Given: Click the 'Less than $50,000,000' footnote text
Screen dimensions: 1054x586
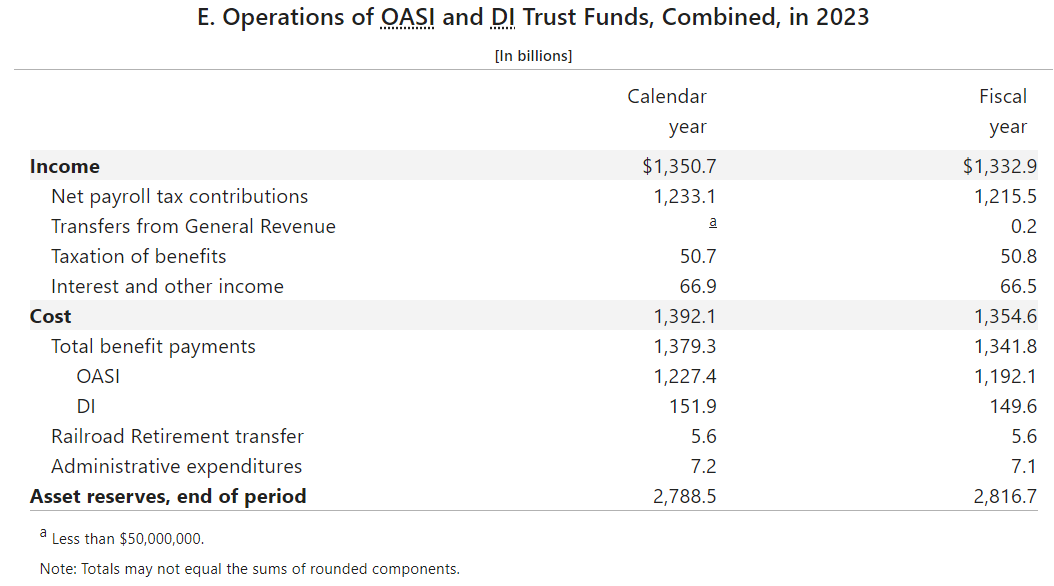Looking at the screenshot, I should tap(127, 539).
